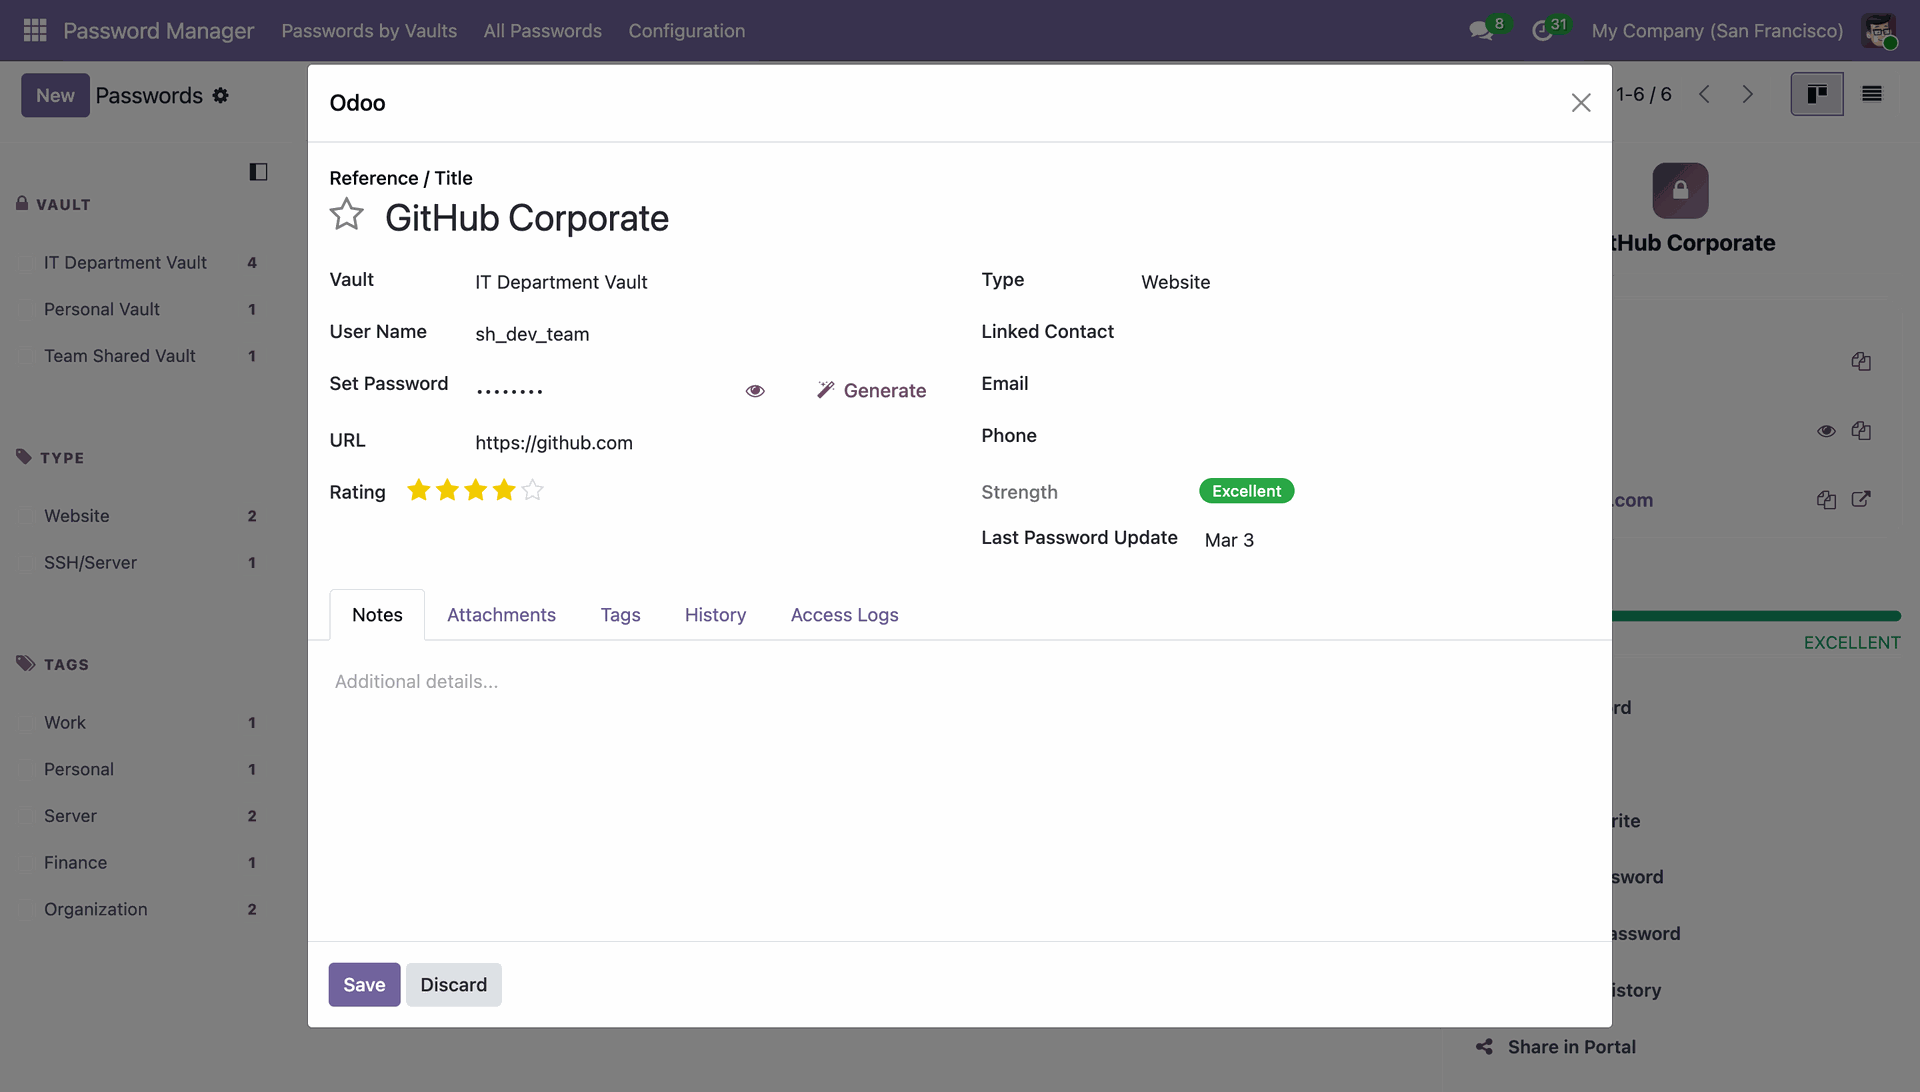This screenshot has width=1920, height=1092.
Task: Set the rating to four stars
Action: pyautogui.click(x=504, y=490)
